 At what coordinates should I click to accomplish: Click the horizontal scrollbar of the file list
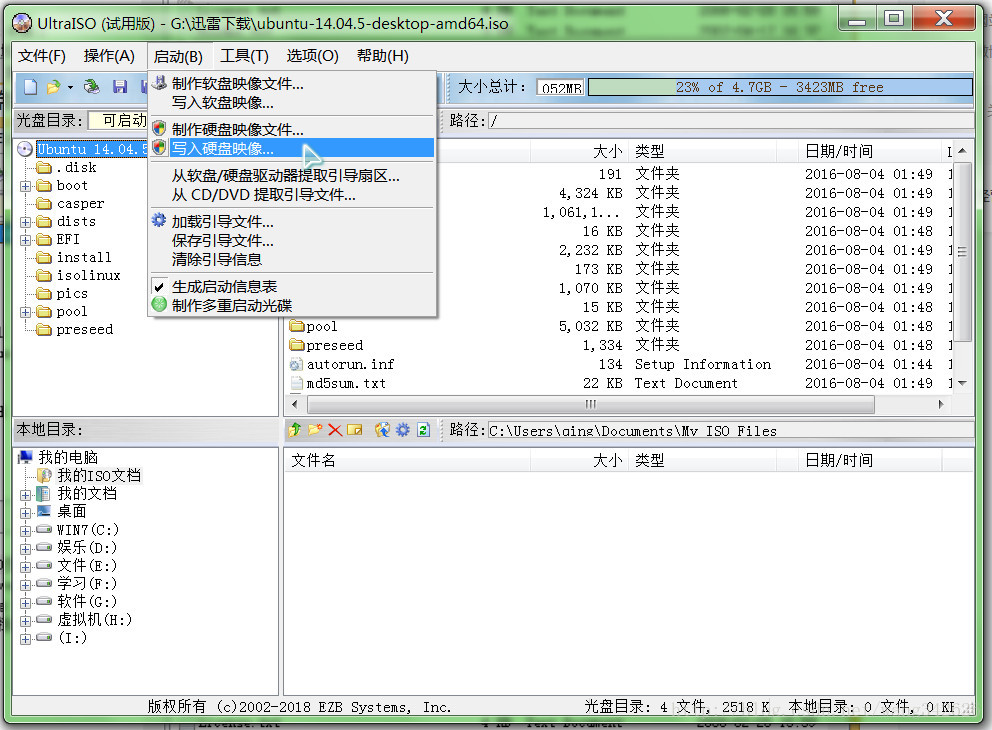click(x=591, y=404)
